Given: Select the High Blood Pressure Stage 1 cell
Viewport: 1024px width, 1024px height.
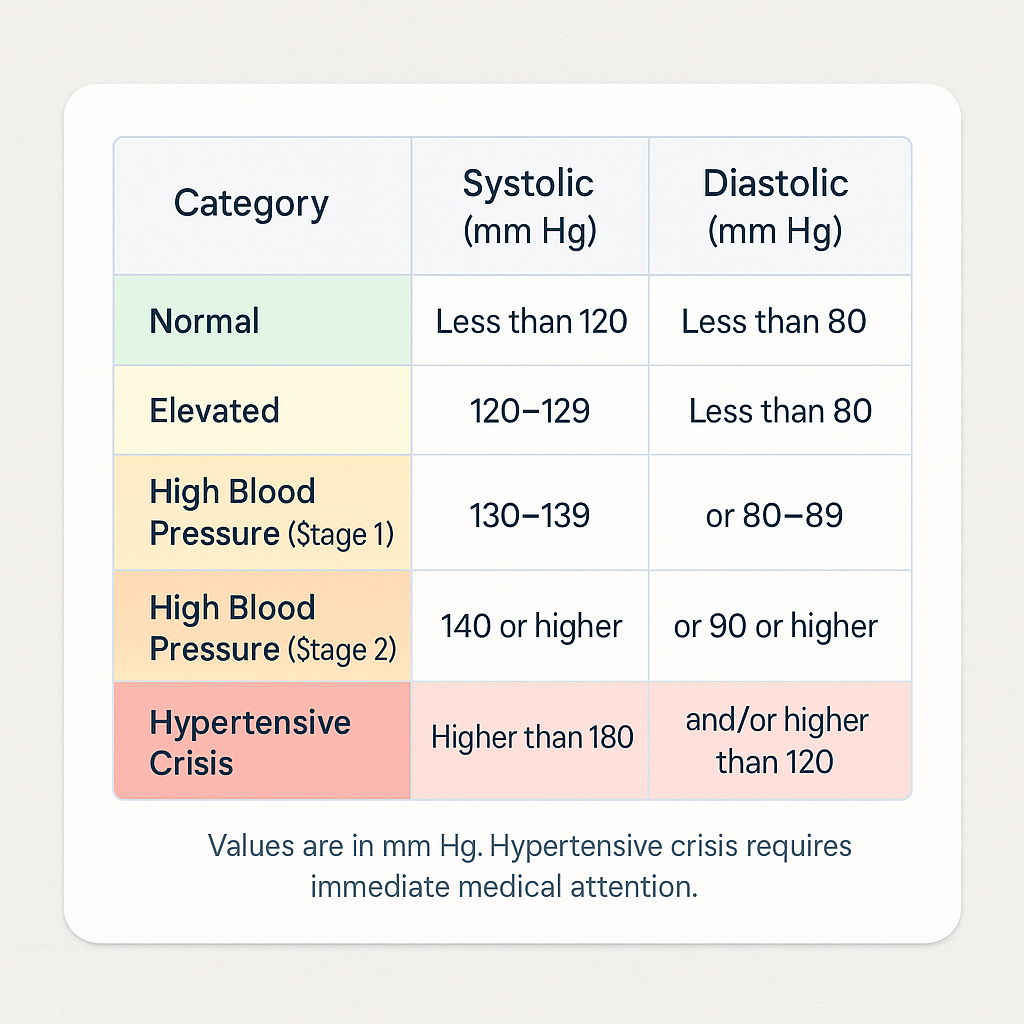Looking at the screenshot, I should coord(270,513).
